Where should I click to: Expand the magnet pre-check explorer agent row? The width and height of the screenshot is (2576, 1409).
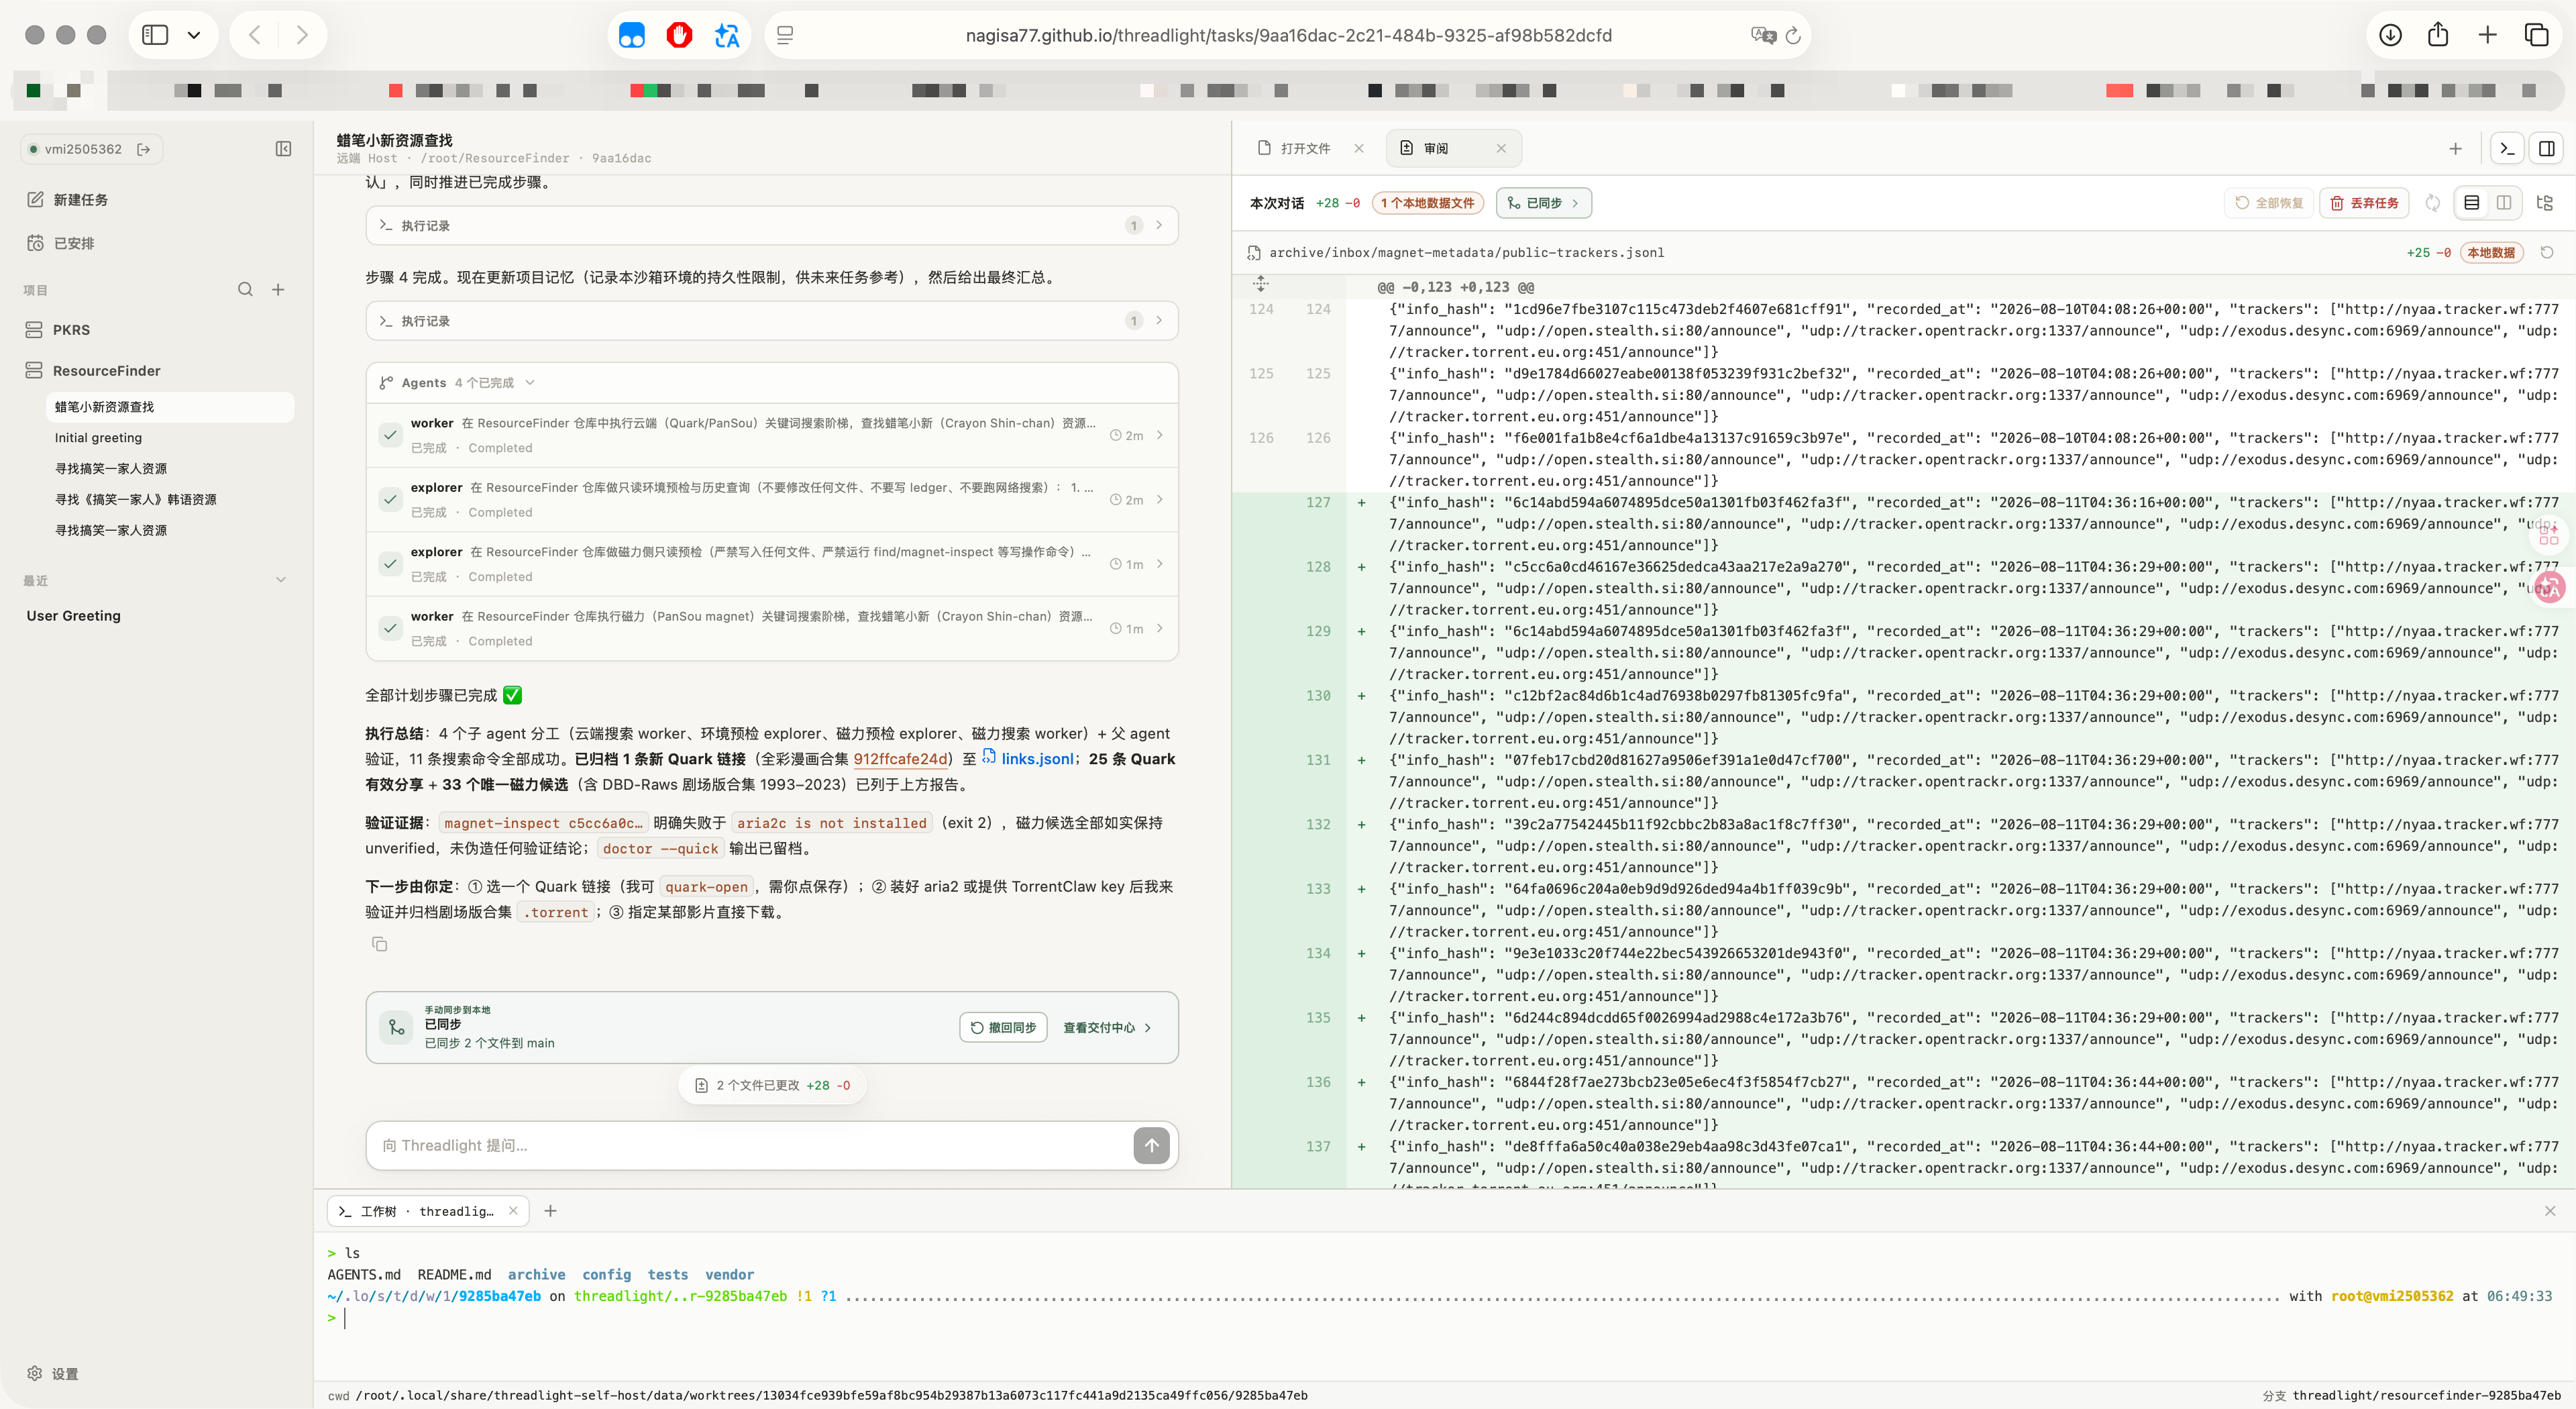coord(772,564)
